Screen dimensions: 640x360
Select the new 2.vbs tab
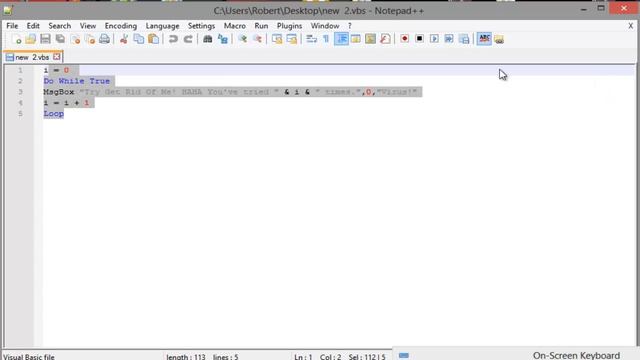point(32,57)
